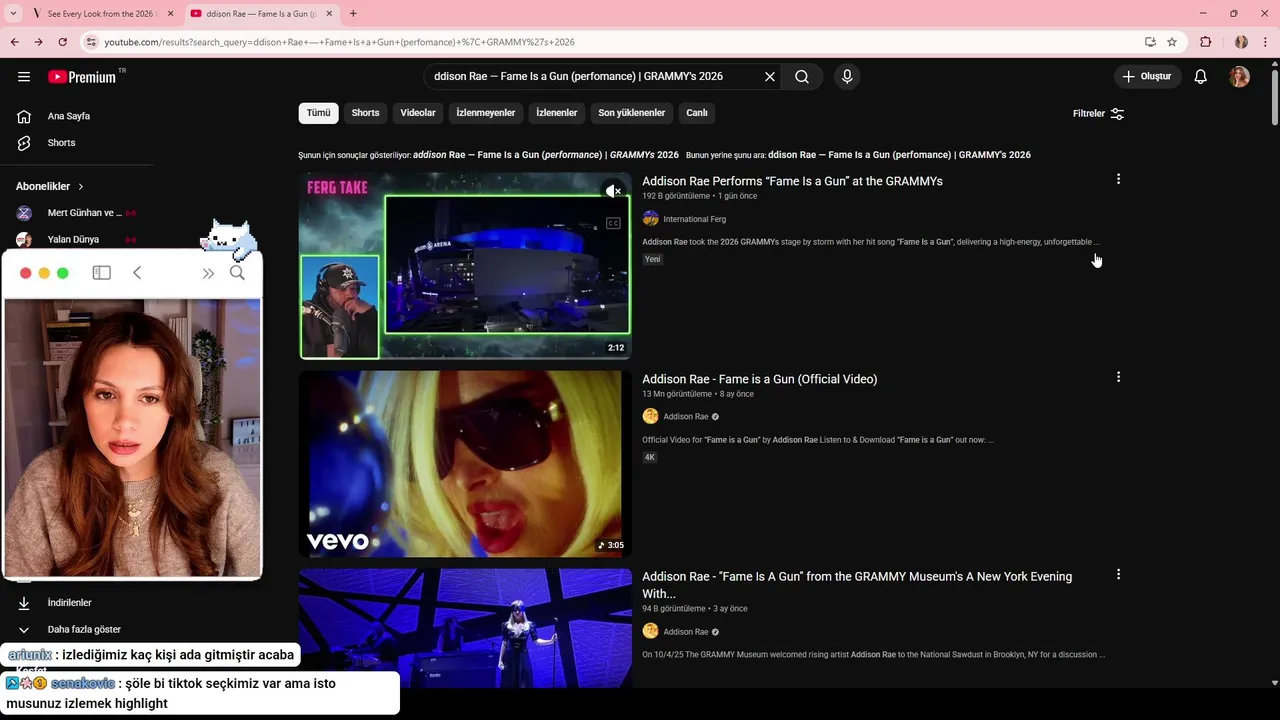Bookmark this page with star icon
This screenshot has height=720, width=1280.
(1172, 42)
